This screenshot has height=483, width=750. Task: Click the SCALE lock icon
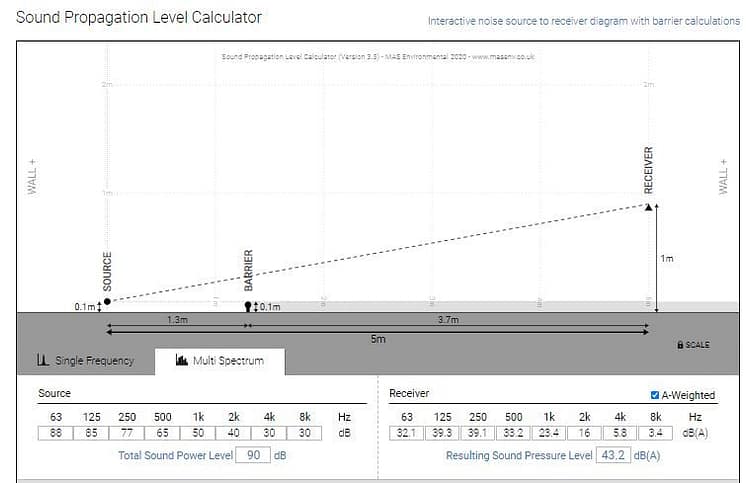(x=681, y=345)
